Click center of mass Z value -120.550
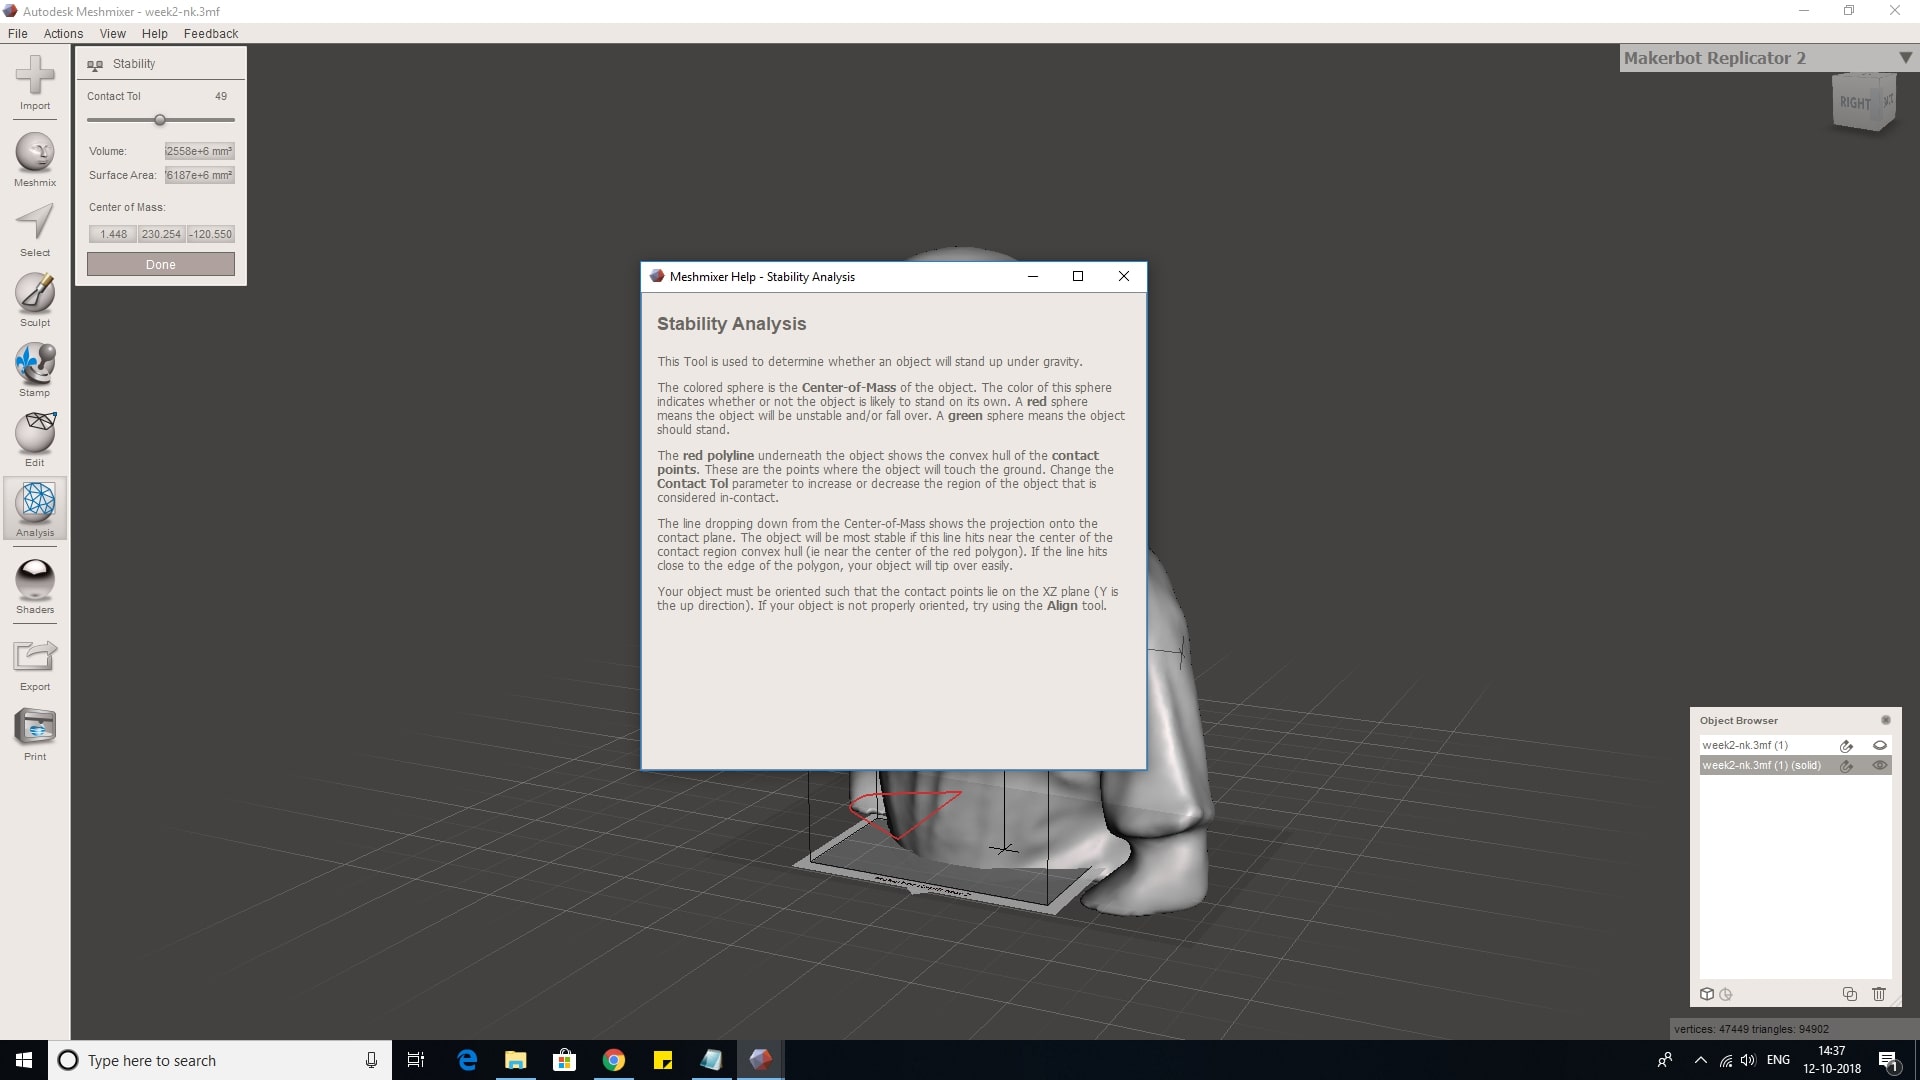The height and width of the screenshot is (1080, 1920). pyautogui.click(x=211, y=234)
